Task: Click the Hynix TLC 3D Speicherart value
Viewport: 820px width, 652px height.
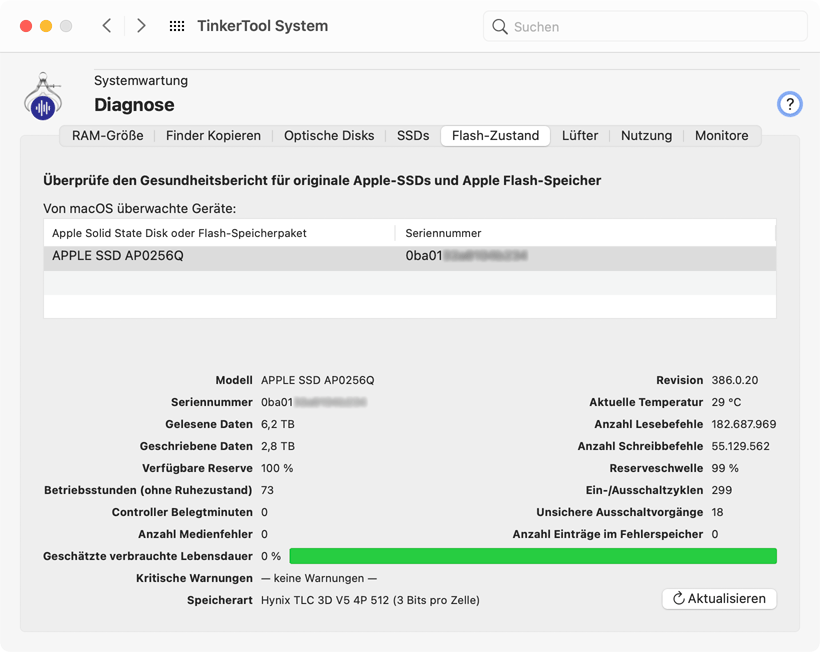Action: point(370,600)
